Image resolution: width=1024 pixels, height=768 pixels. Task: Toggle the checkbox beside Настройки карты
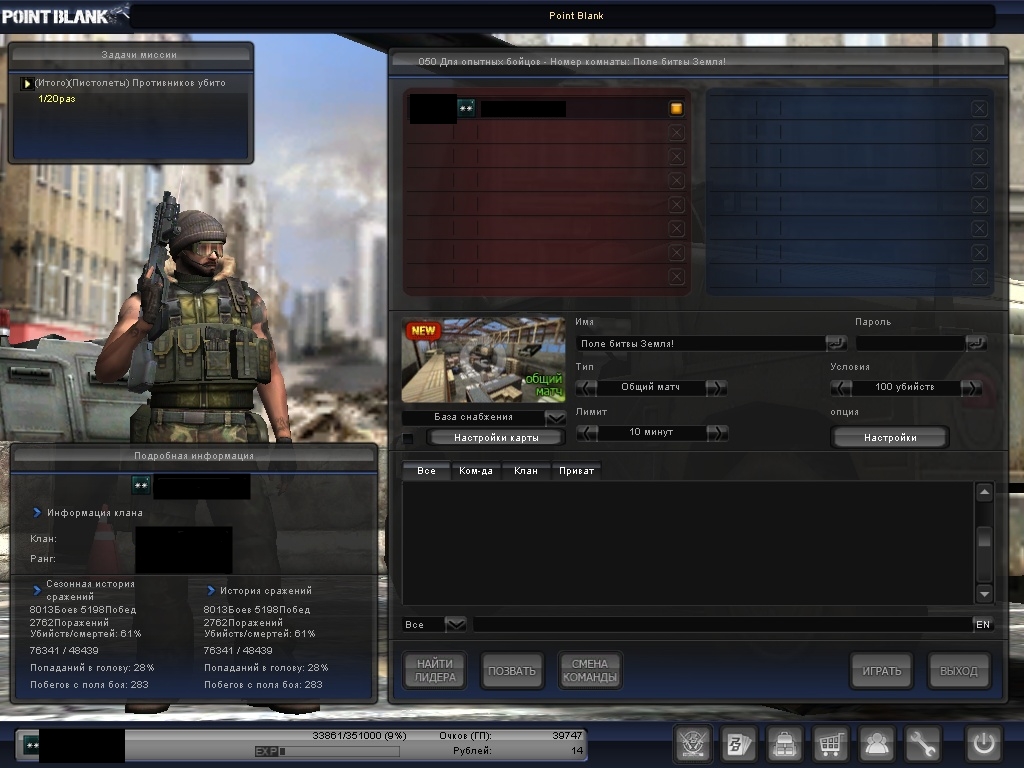tap(408, 438)
